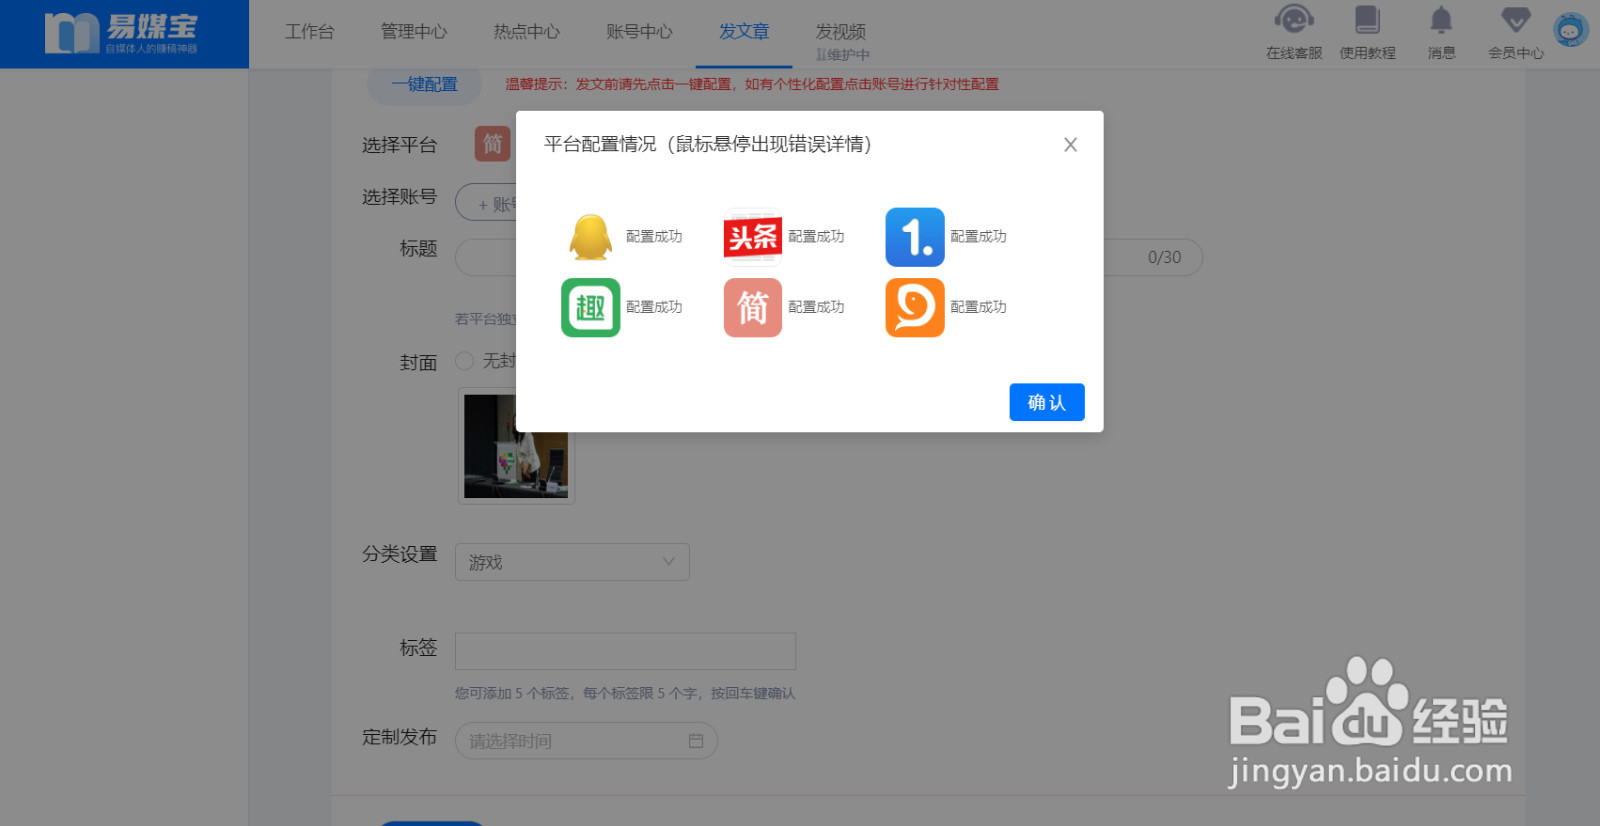Click the pink Jianshu (简) icon in dialog
Viewport: 1600px width, 826px height.
point(752,307)
